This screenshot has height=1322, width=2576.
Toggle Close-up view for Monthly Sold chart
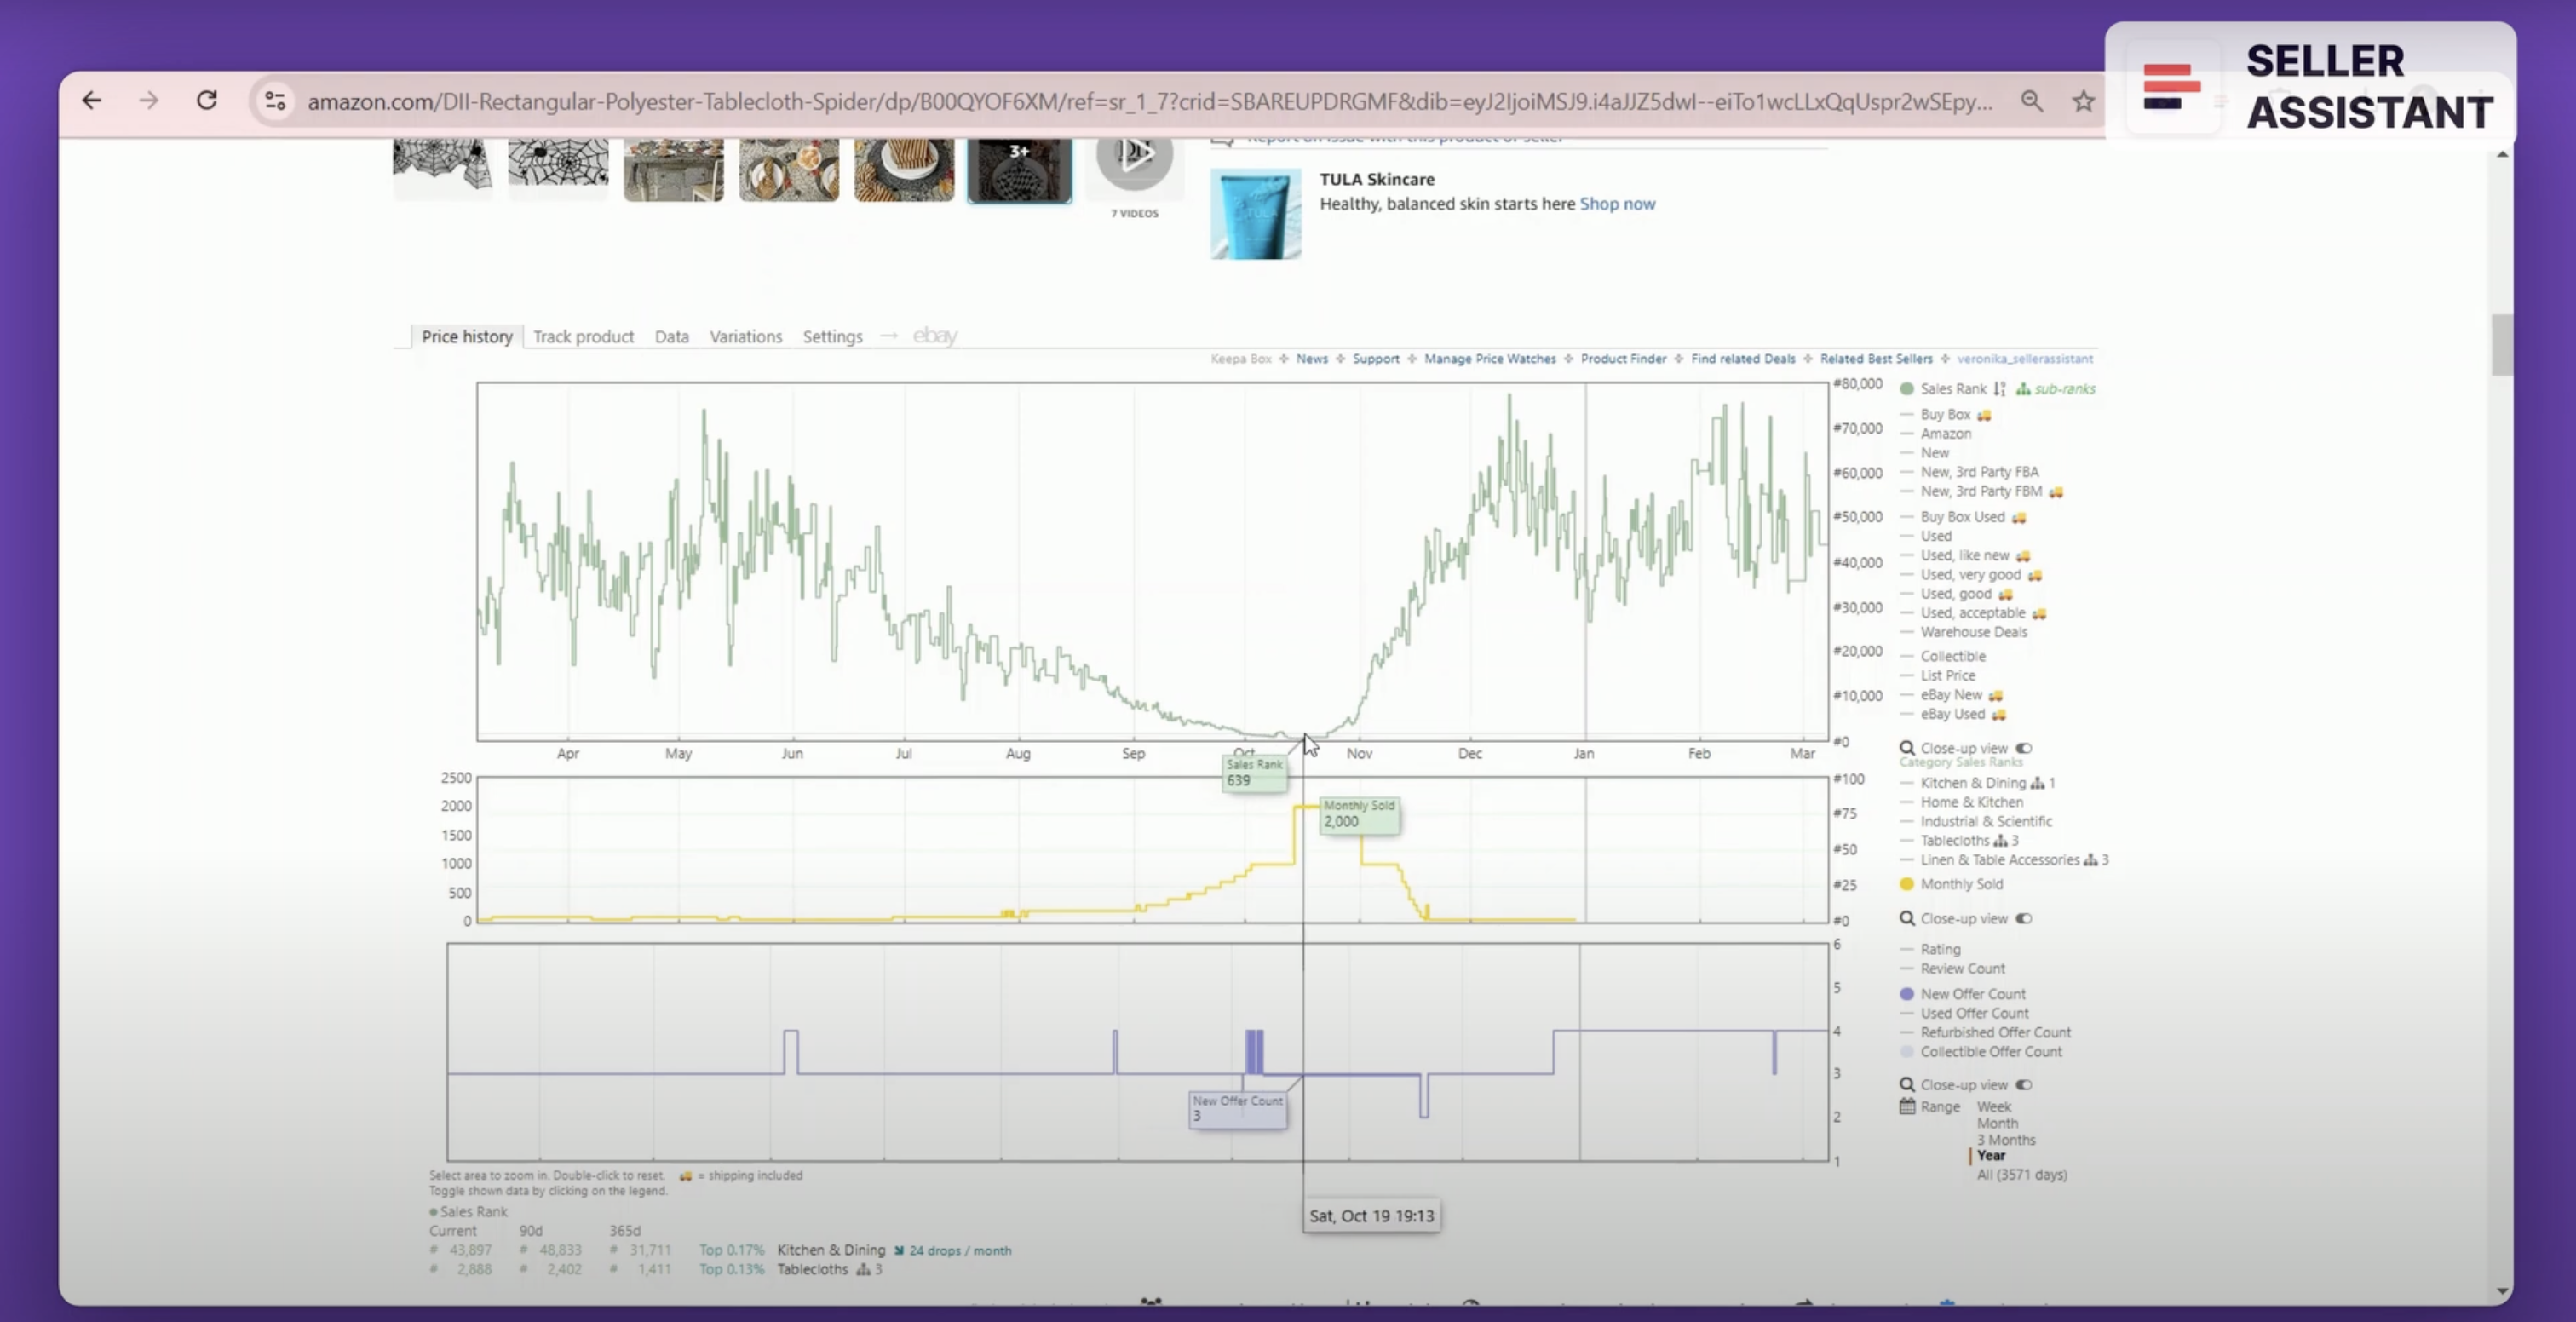(x=2023, y=918)
